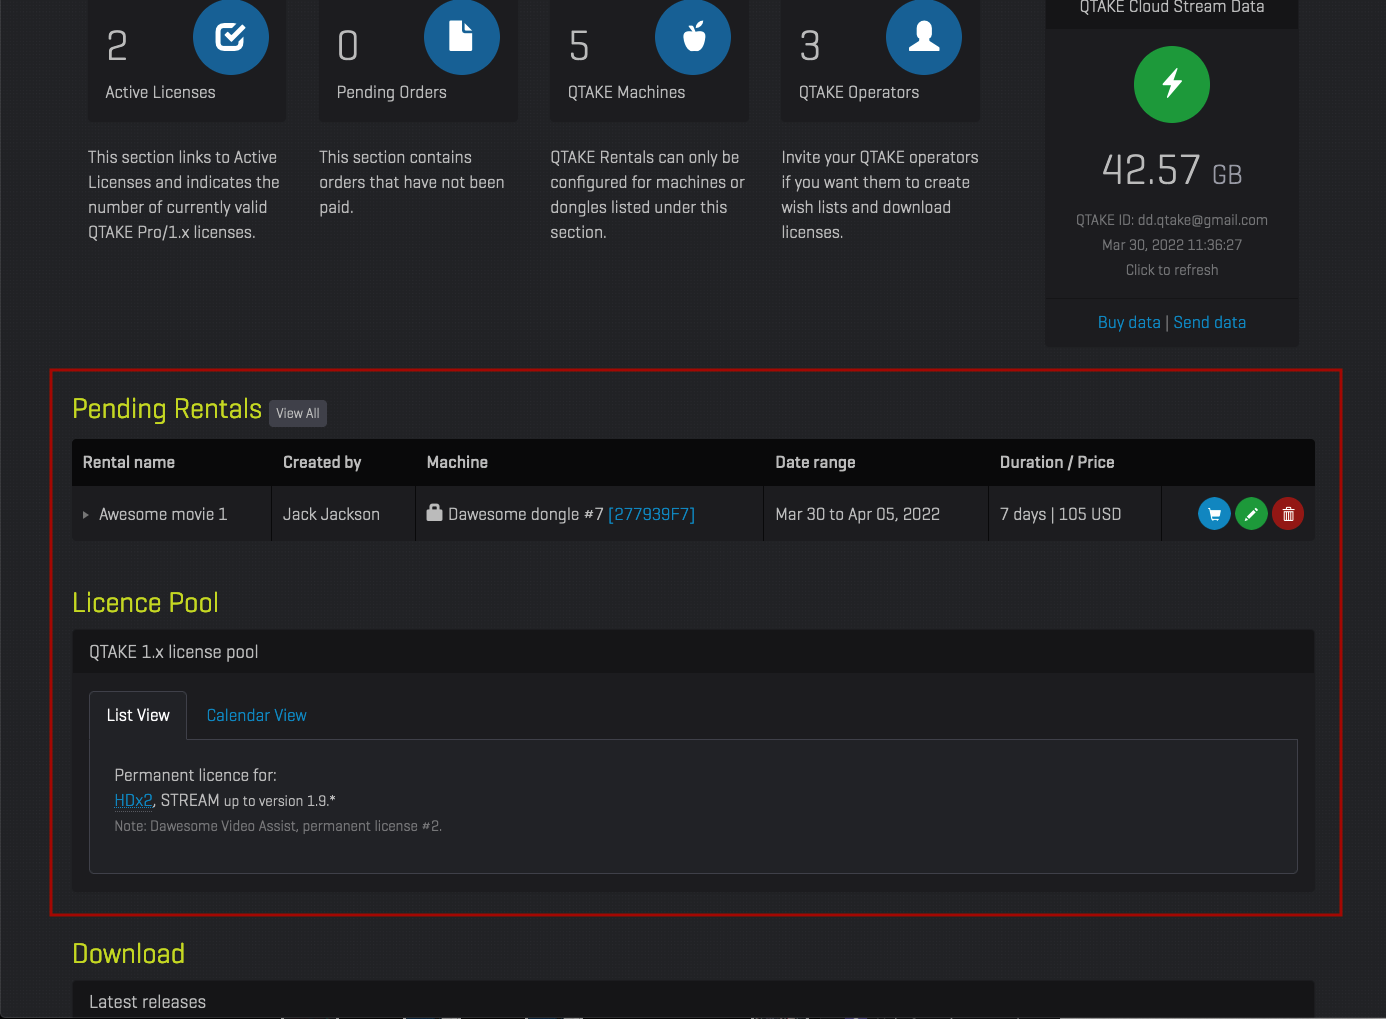Delete Awesome movie 1 rental with trash icon
The width and height of the screenshot is (1386, 1019).
(1288, 514)
